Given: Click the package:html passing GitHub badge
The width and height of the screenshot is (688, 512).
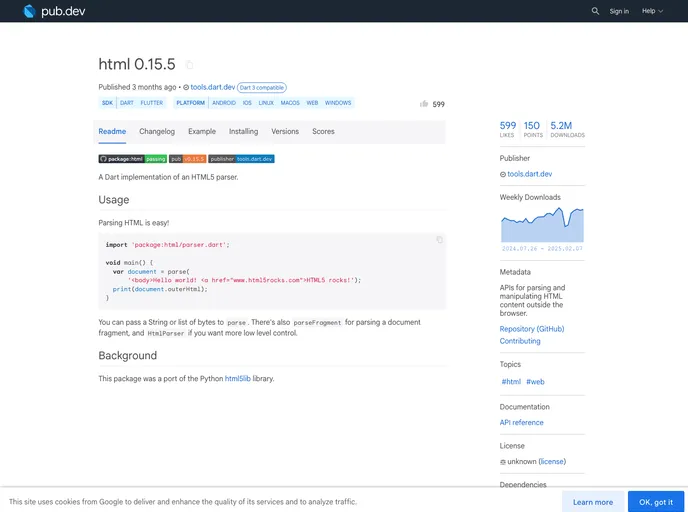Looking at the screenshot, I should (x=133, y=159).
